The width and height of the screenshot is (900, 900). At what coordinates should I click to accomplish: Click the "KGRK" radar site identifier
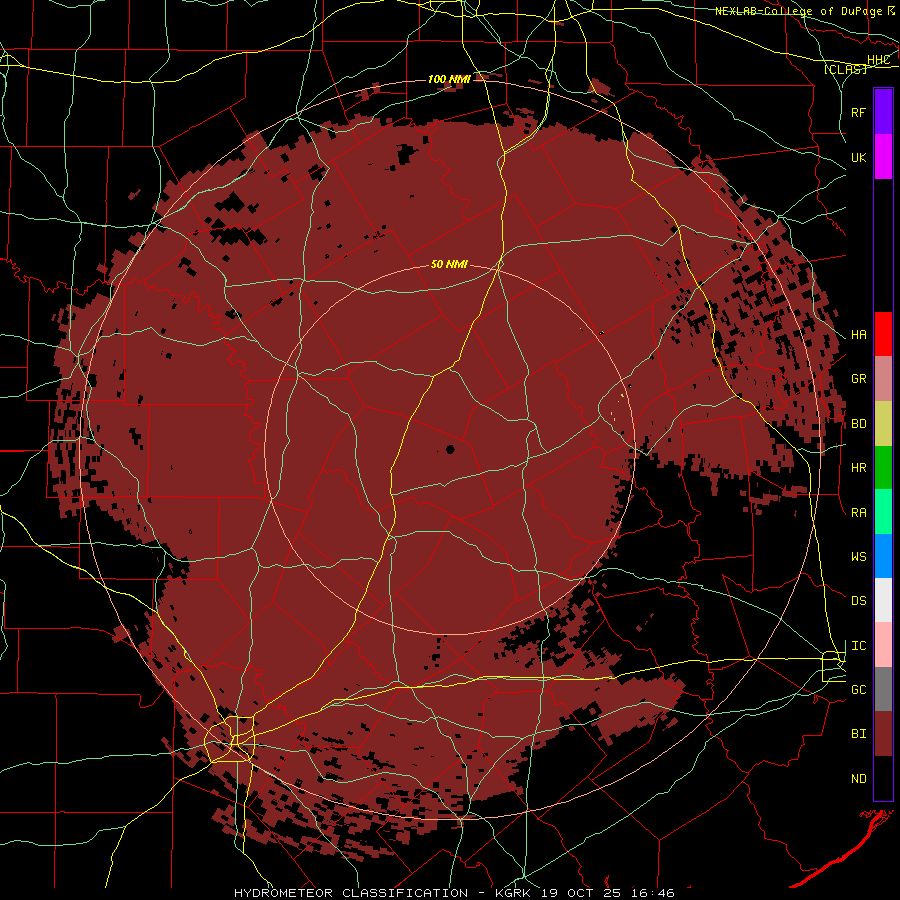(513, 893)
